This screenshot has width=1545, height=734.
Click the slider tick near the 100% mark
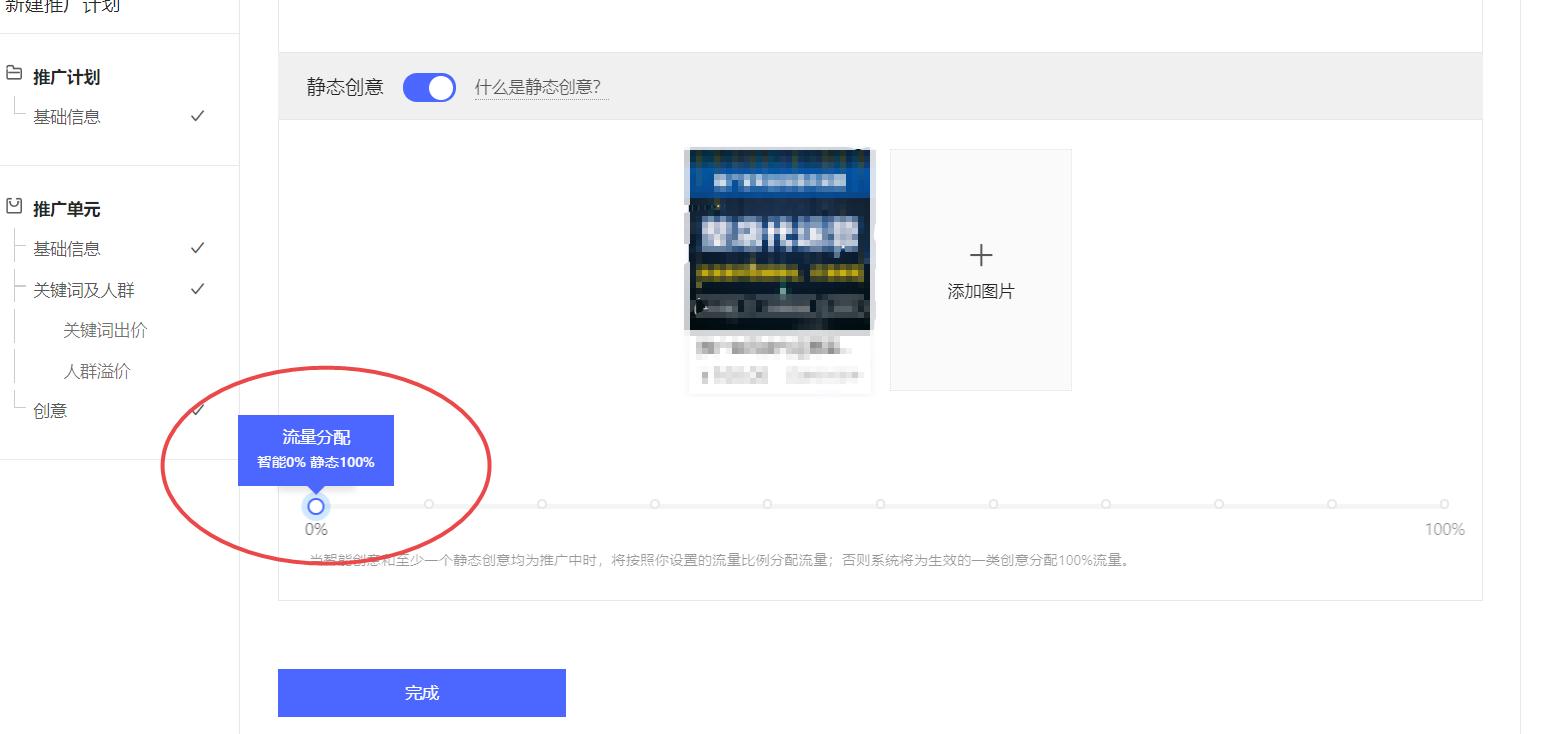tap(1444, 505)
